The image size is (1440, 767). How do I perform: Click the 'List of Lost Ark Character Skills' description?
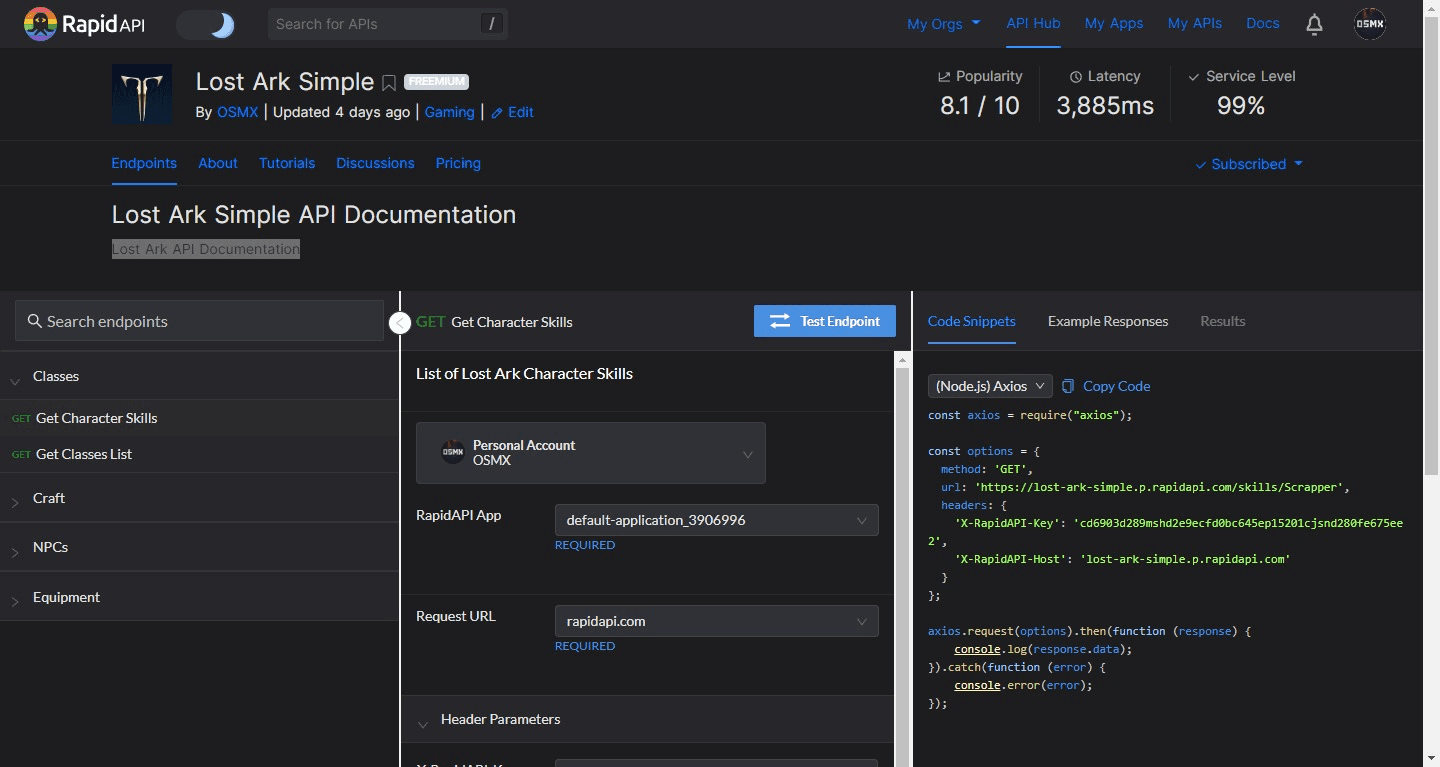tap(524, 374)
